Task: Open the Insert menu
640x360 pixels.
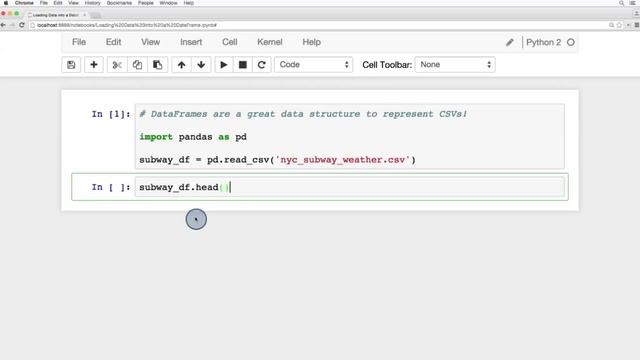Action: 191,42
